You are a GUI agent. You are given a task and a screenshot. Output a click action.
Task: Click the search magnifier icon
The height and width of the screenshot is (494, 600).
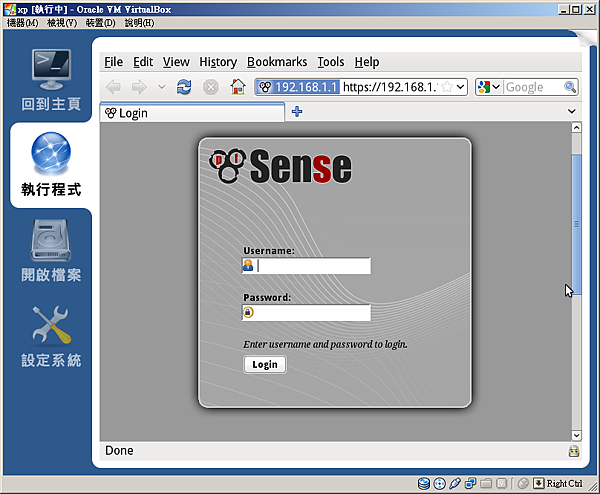(570, 87)
